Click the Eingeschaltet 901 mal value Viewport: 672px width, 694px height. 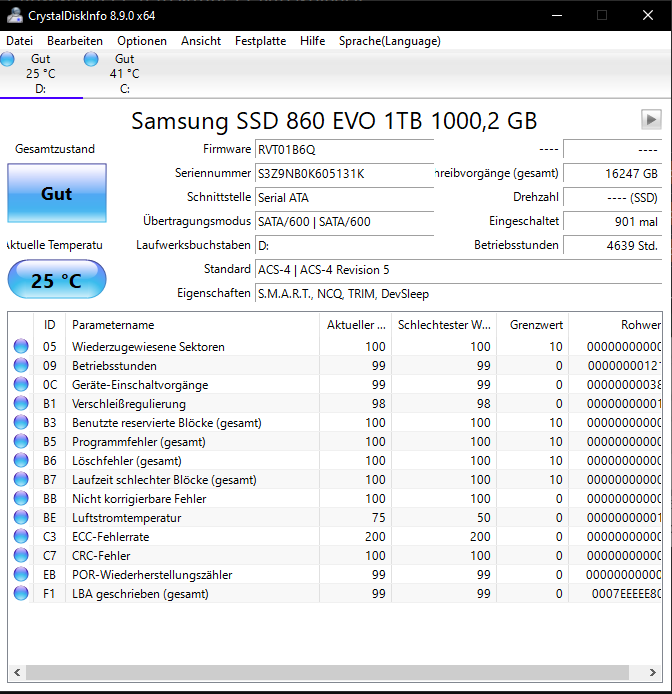tap(612, 221)
